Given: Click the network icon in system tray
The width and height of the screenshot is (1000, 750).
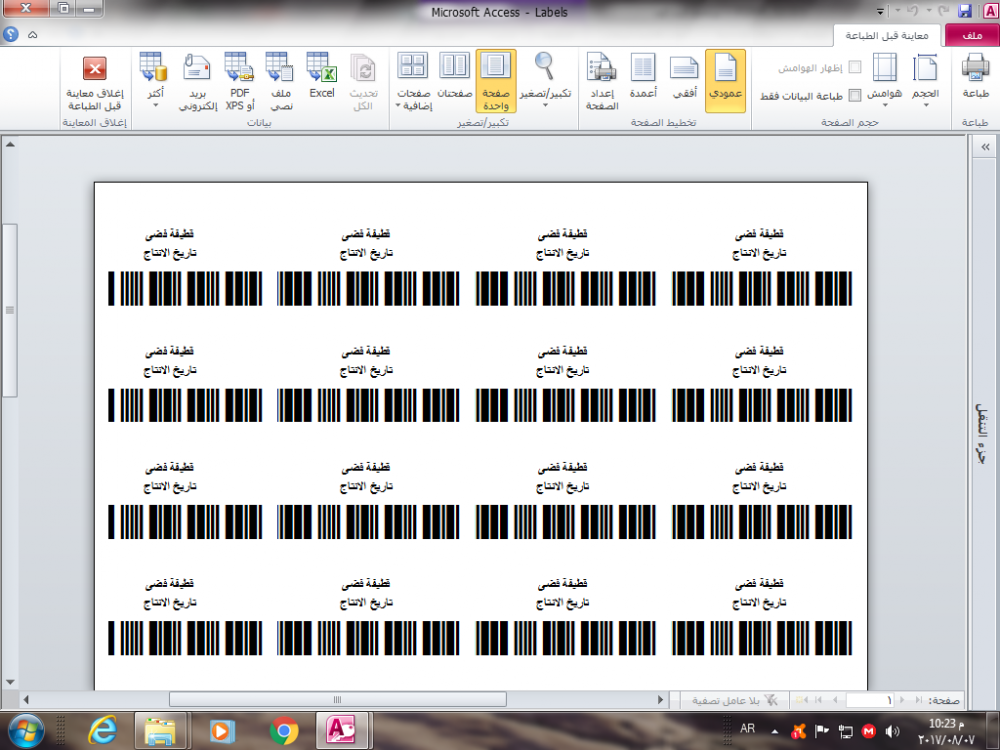Looking at the screenshot, I should click(x=845, y=731).
